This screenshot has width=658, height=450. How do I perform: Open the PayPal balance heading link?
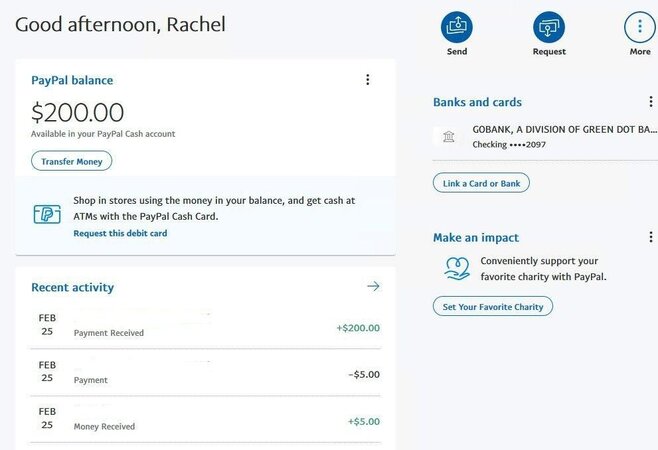[72, 80]
